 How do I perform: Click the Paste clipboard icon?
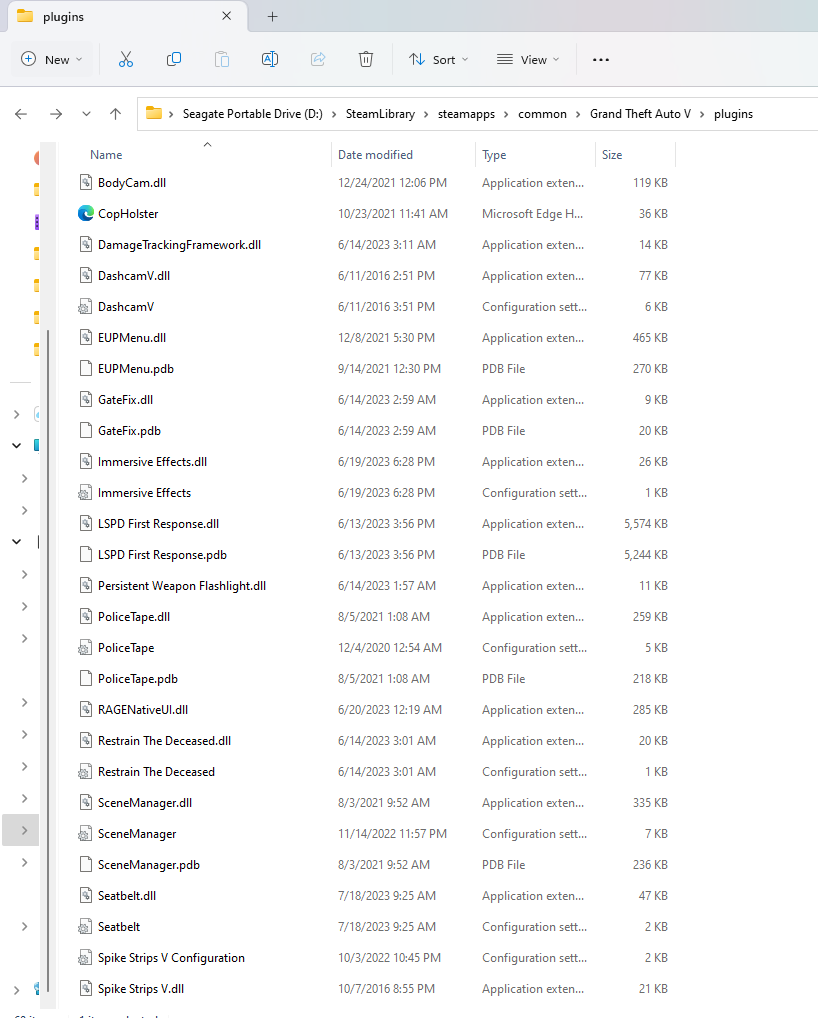222,60
